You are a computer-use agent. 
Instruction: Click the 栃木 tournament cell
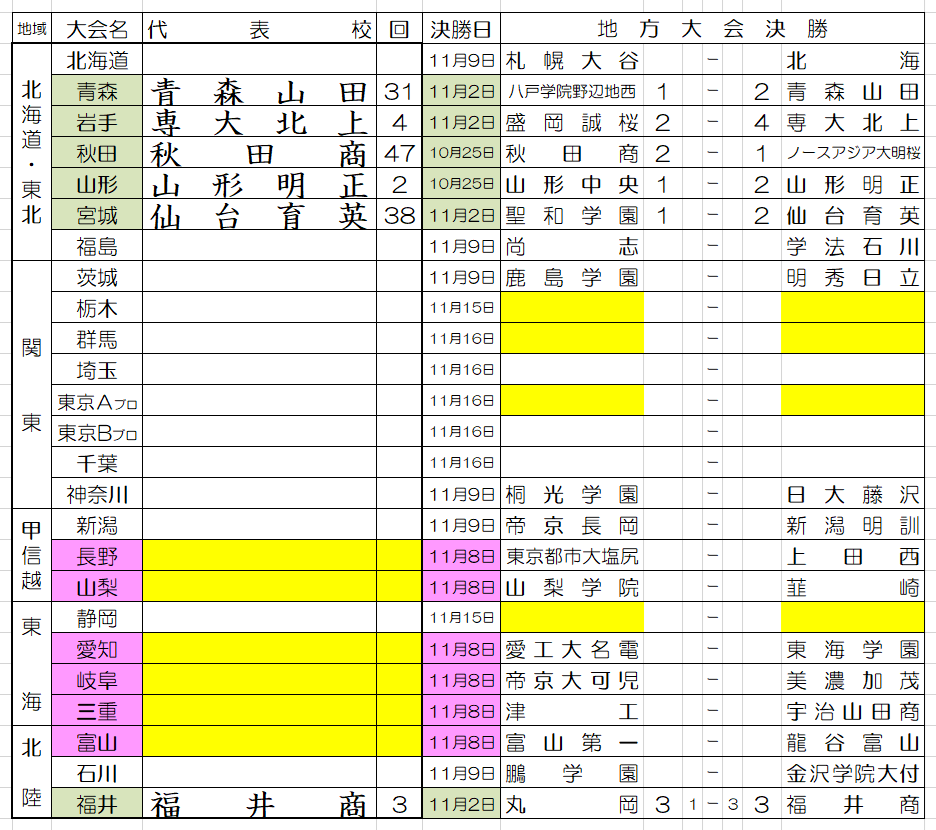click(97, 308)
